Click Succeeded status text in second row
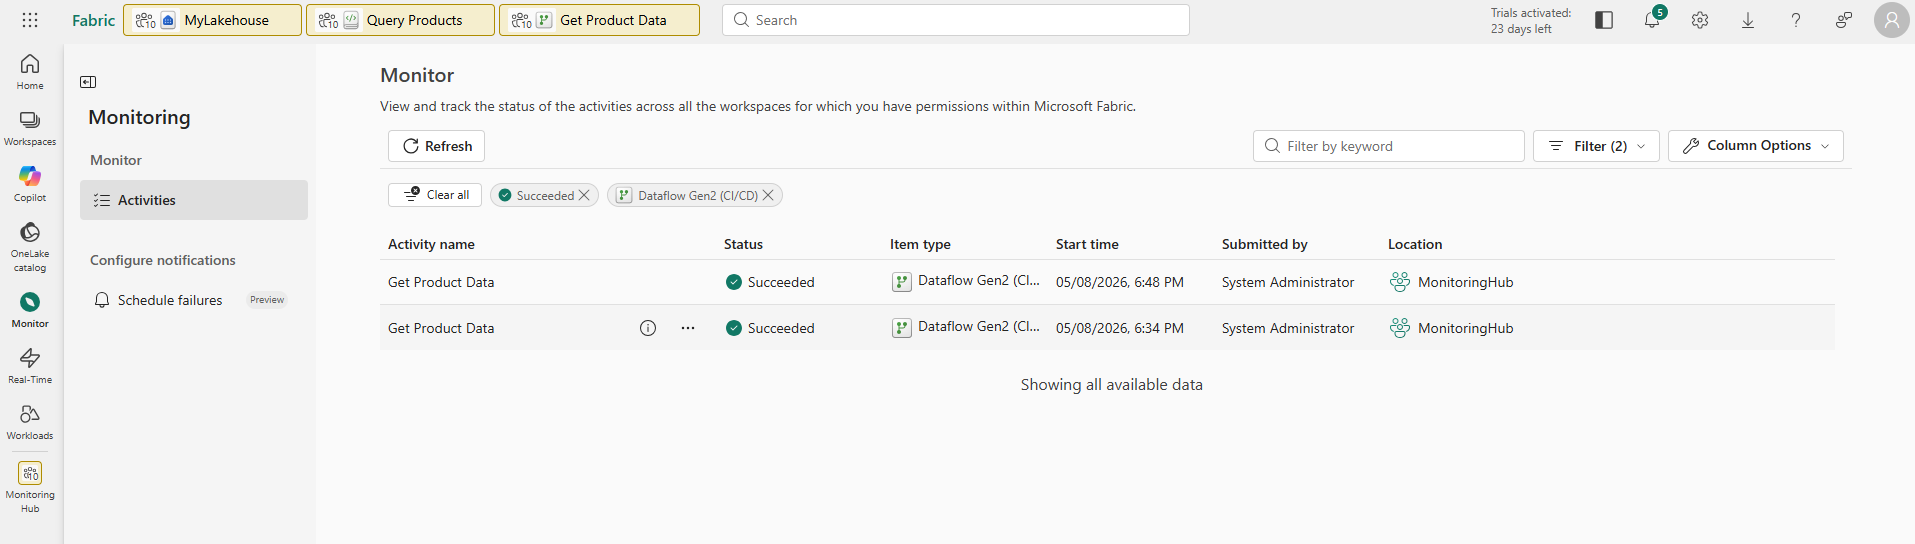 coord(781,328)
